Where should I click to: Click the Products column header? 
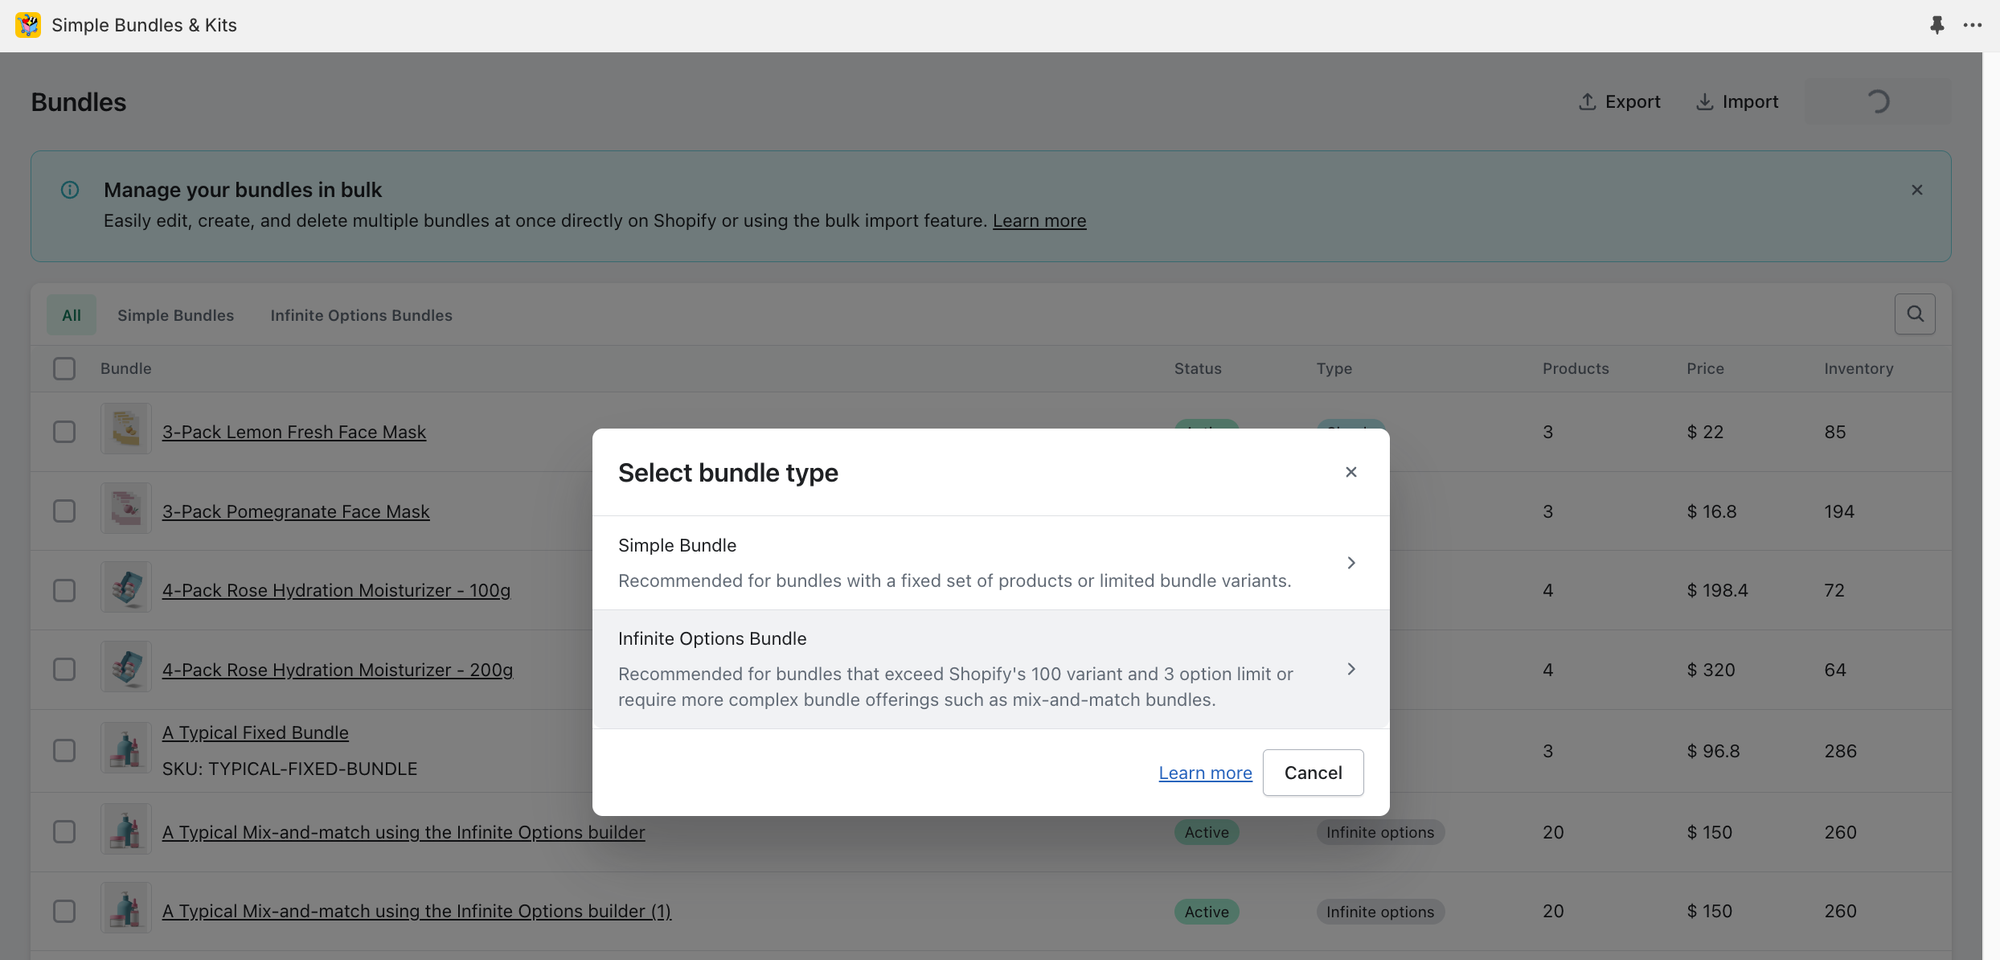1575,369
